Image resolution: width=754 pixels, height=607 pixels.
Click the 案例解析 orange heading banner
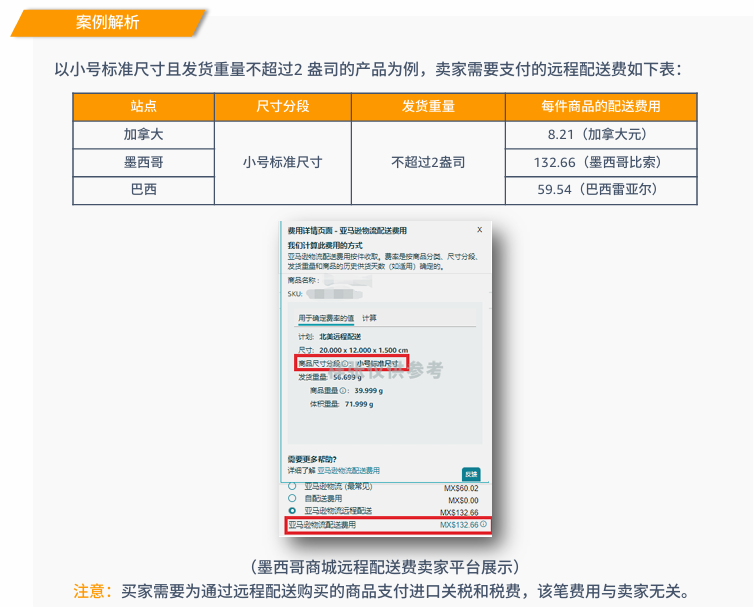point(108,22)
